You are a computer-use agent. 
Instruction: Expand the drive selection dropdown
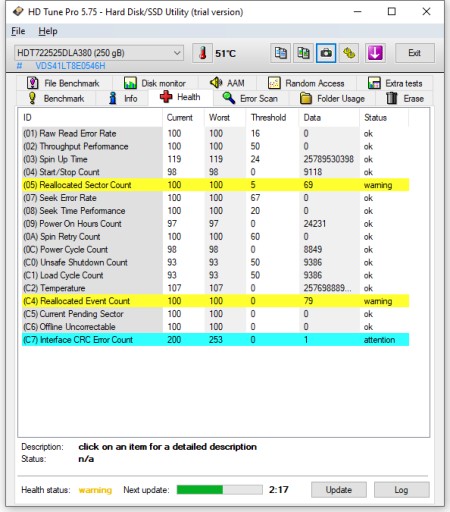[177, 53]
